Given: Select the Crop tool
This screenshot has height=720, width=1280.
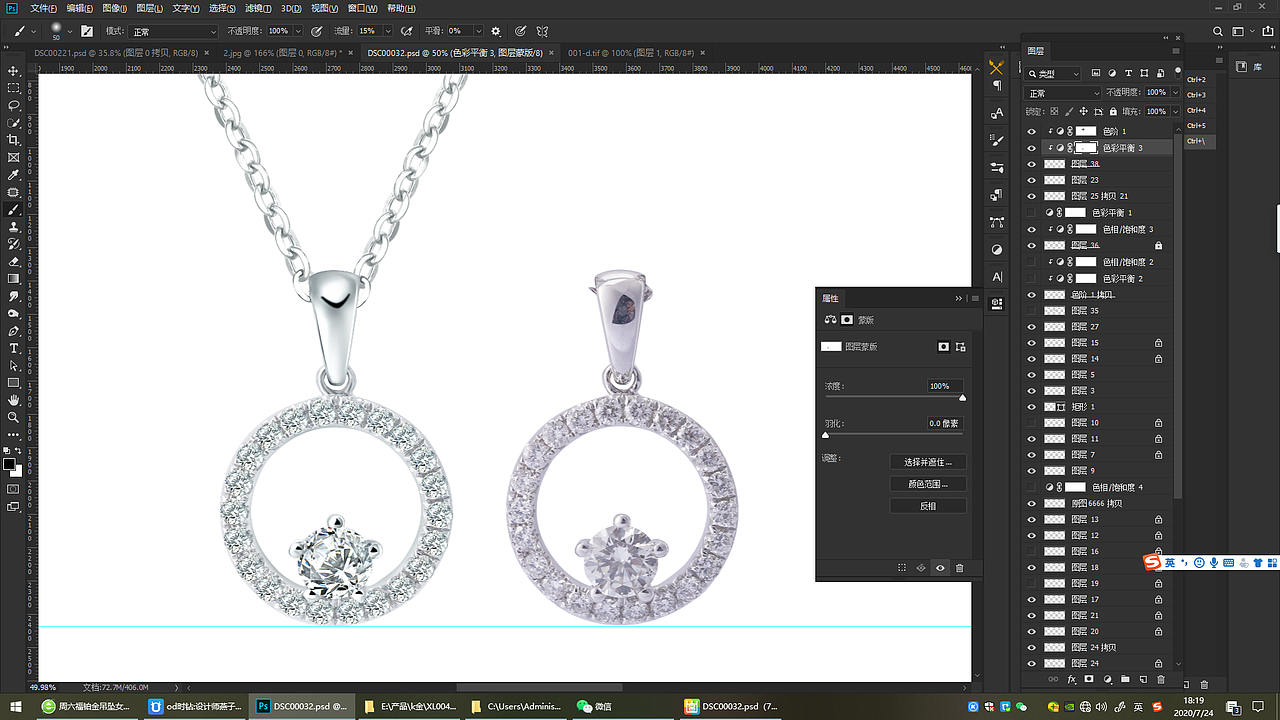Looking at the screenshot, I should (x=14, y=140).
